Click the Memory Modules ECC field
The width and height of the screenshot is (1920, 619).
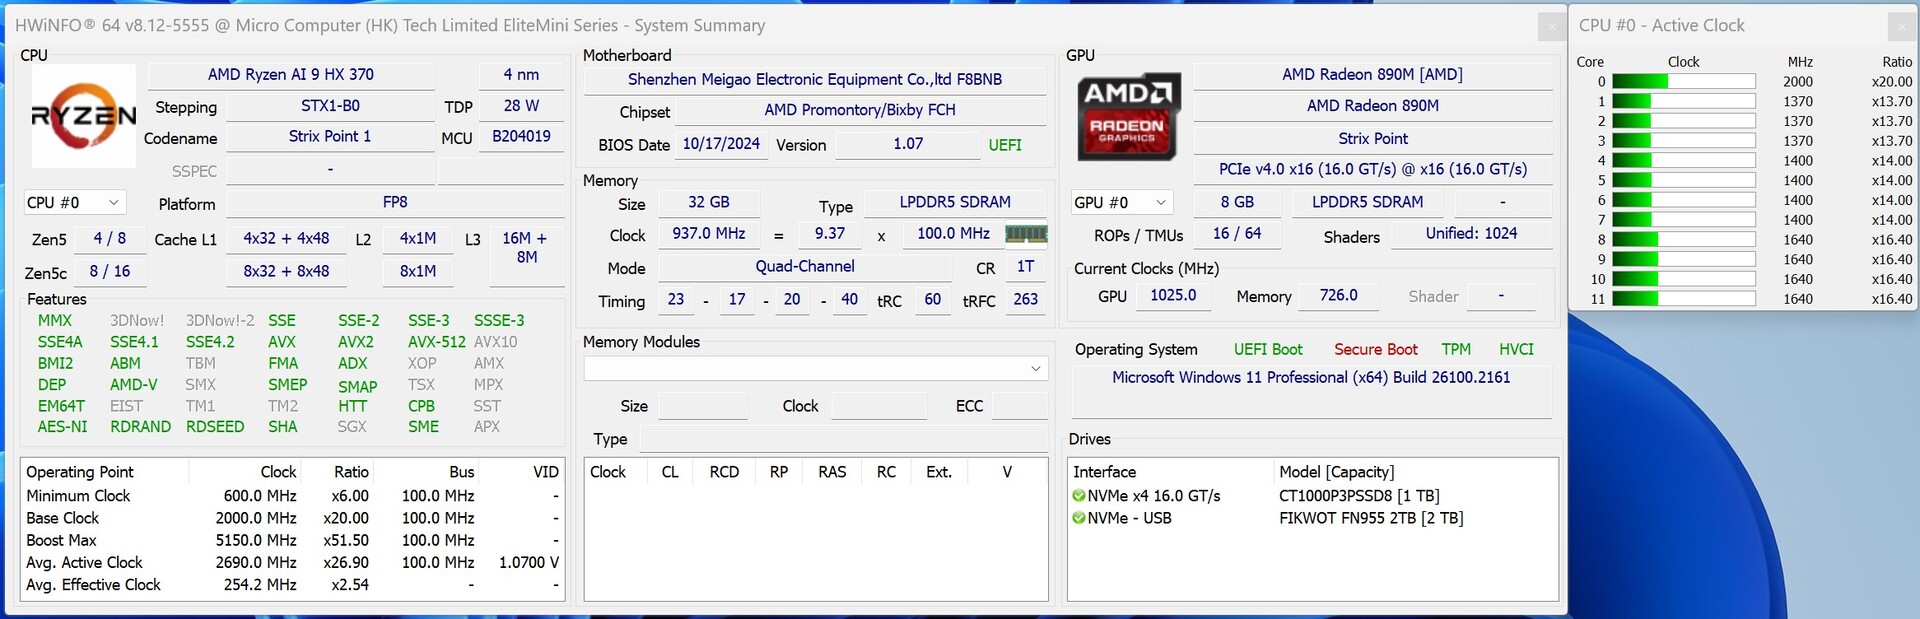tap(1020, 406)
